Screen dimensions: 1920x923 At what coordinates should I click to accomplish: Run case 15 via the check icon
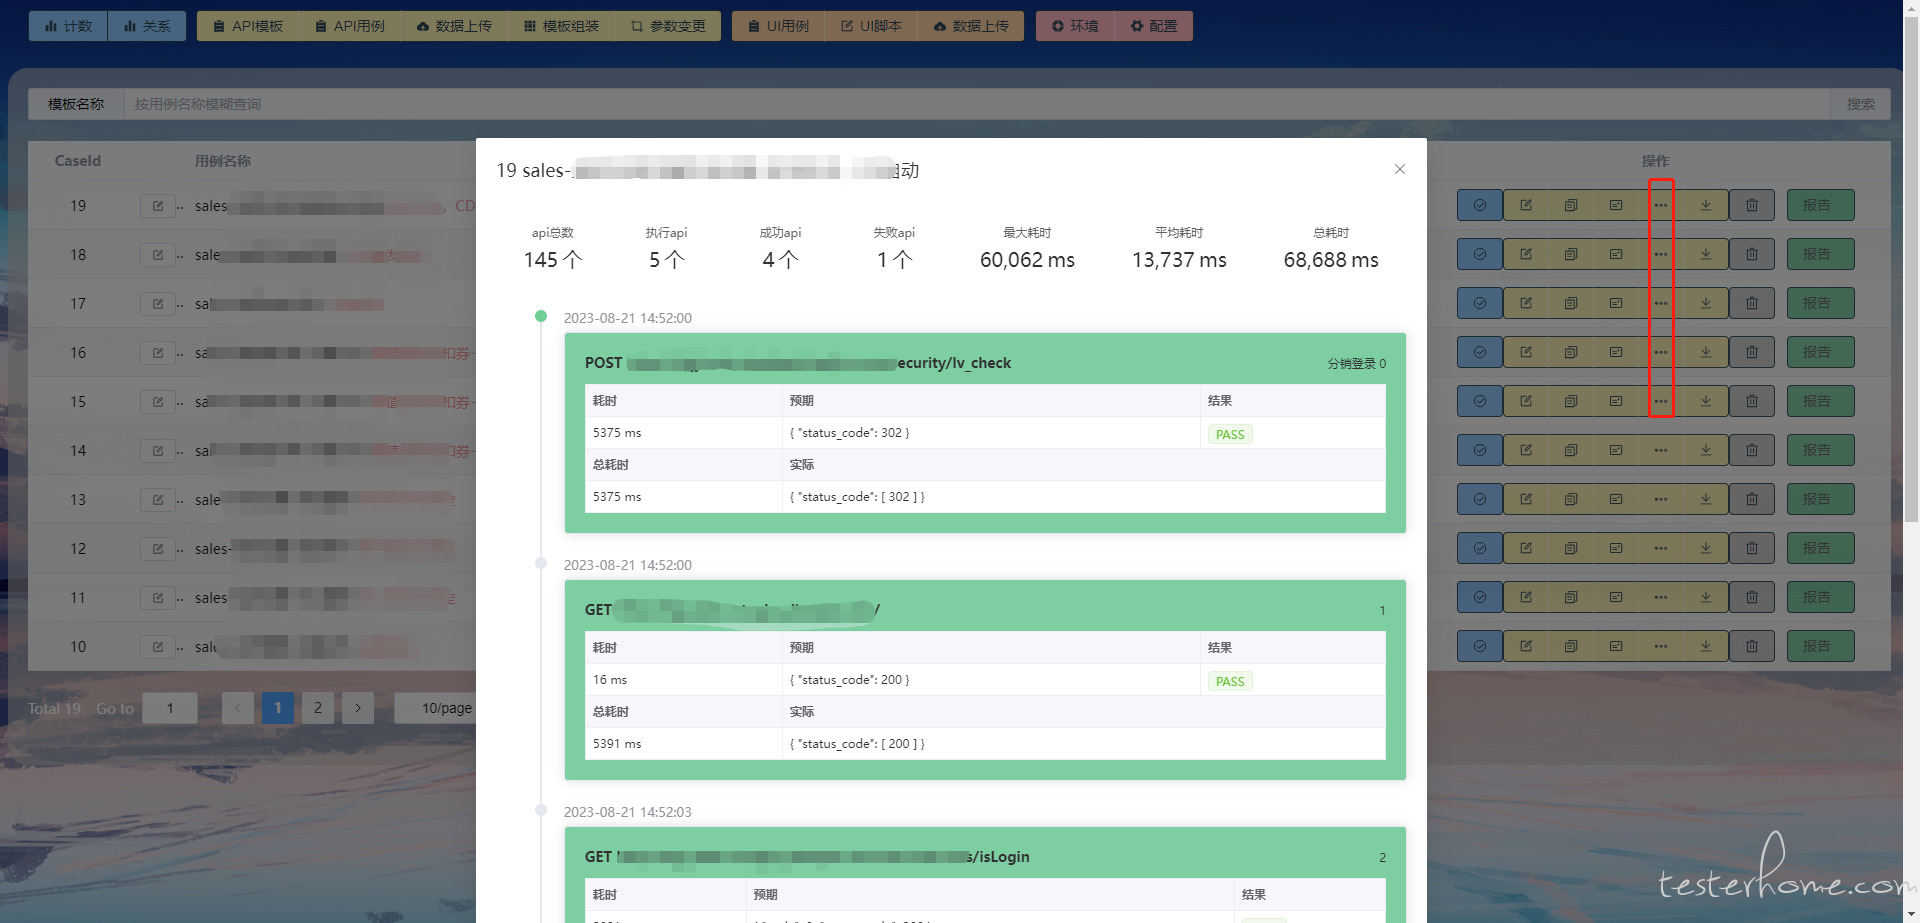(1480, 401)
